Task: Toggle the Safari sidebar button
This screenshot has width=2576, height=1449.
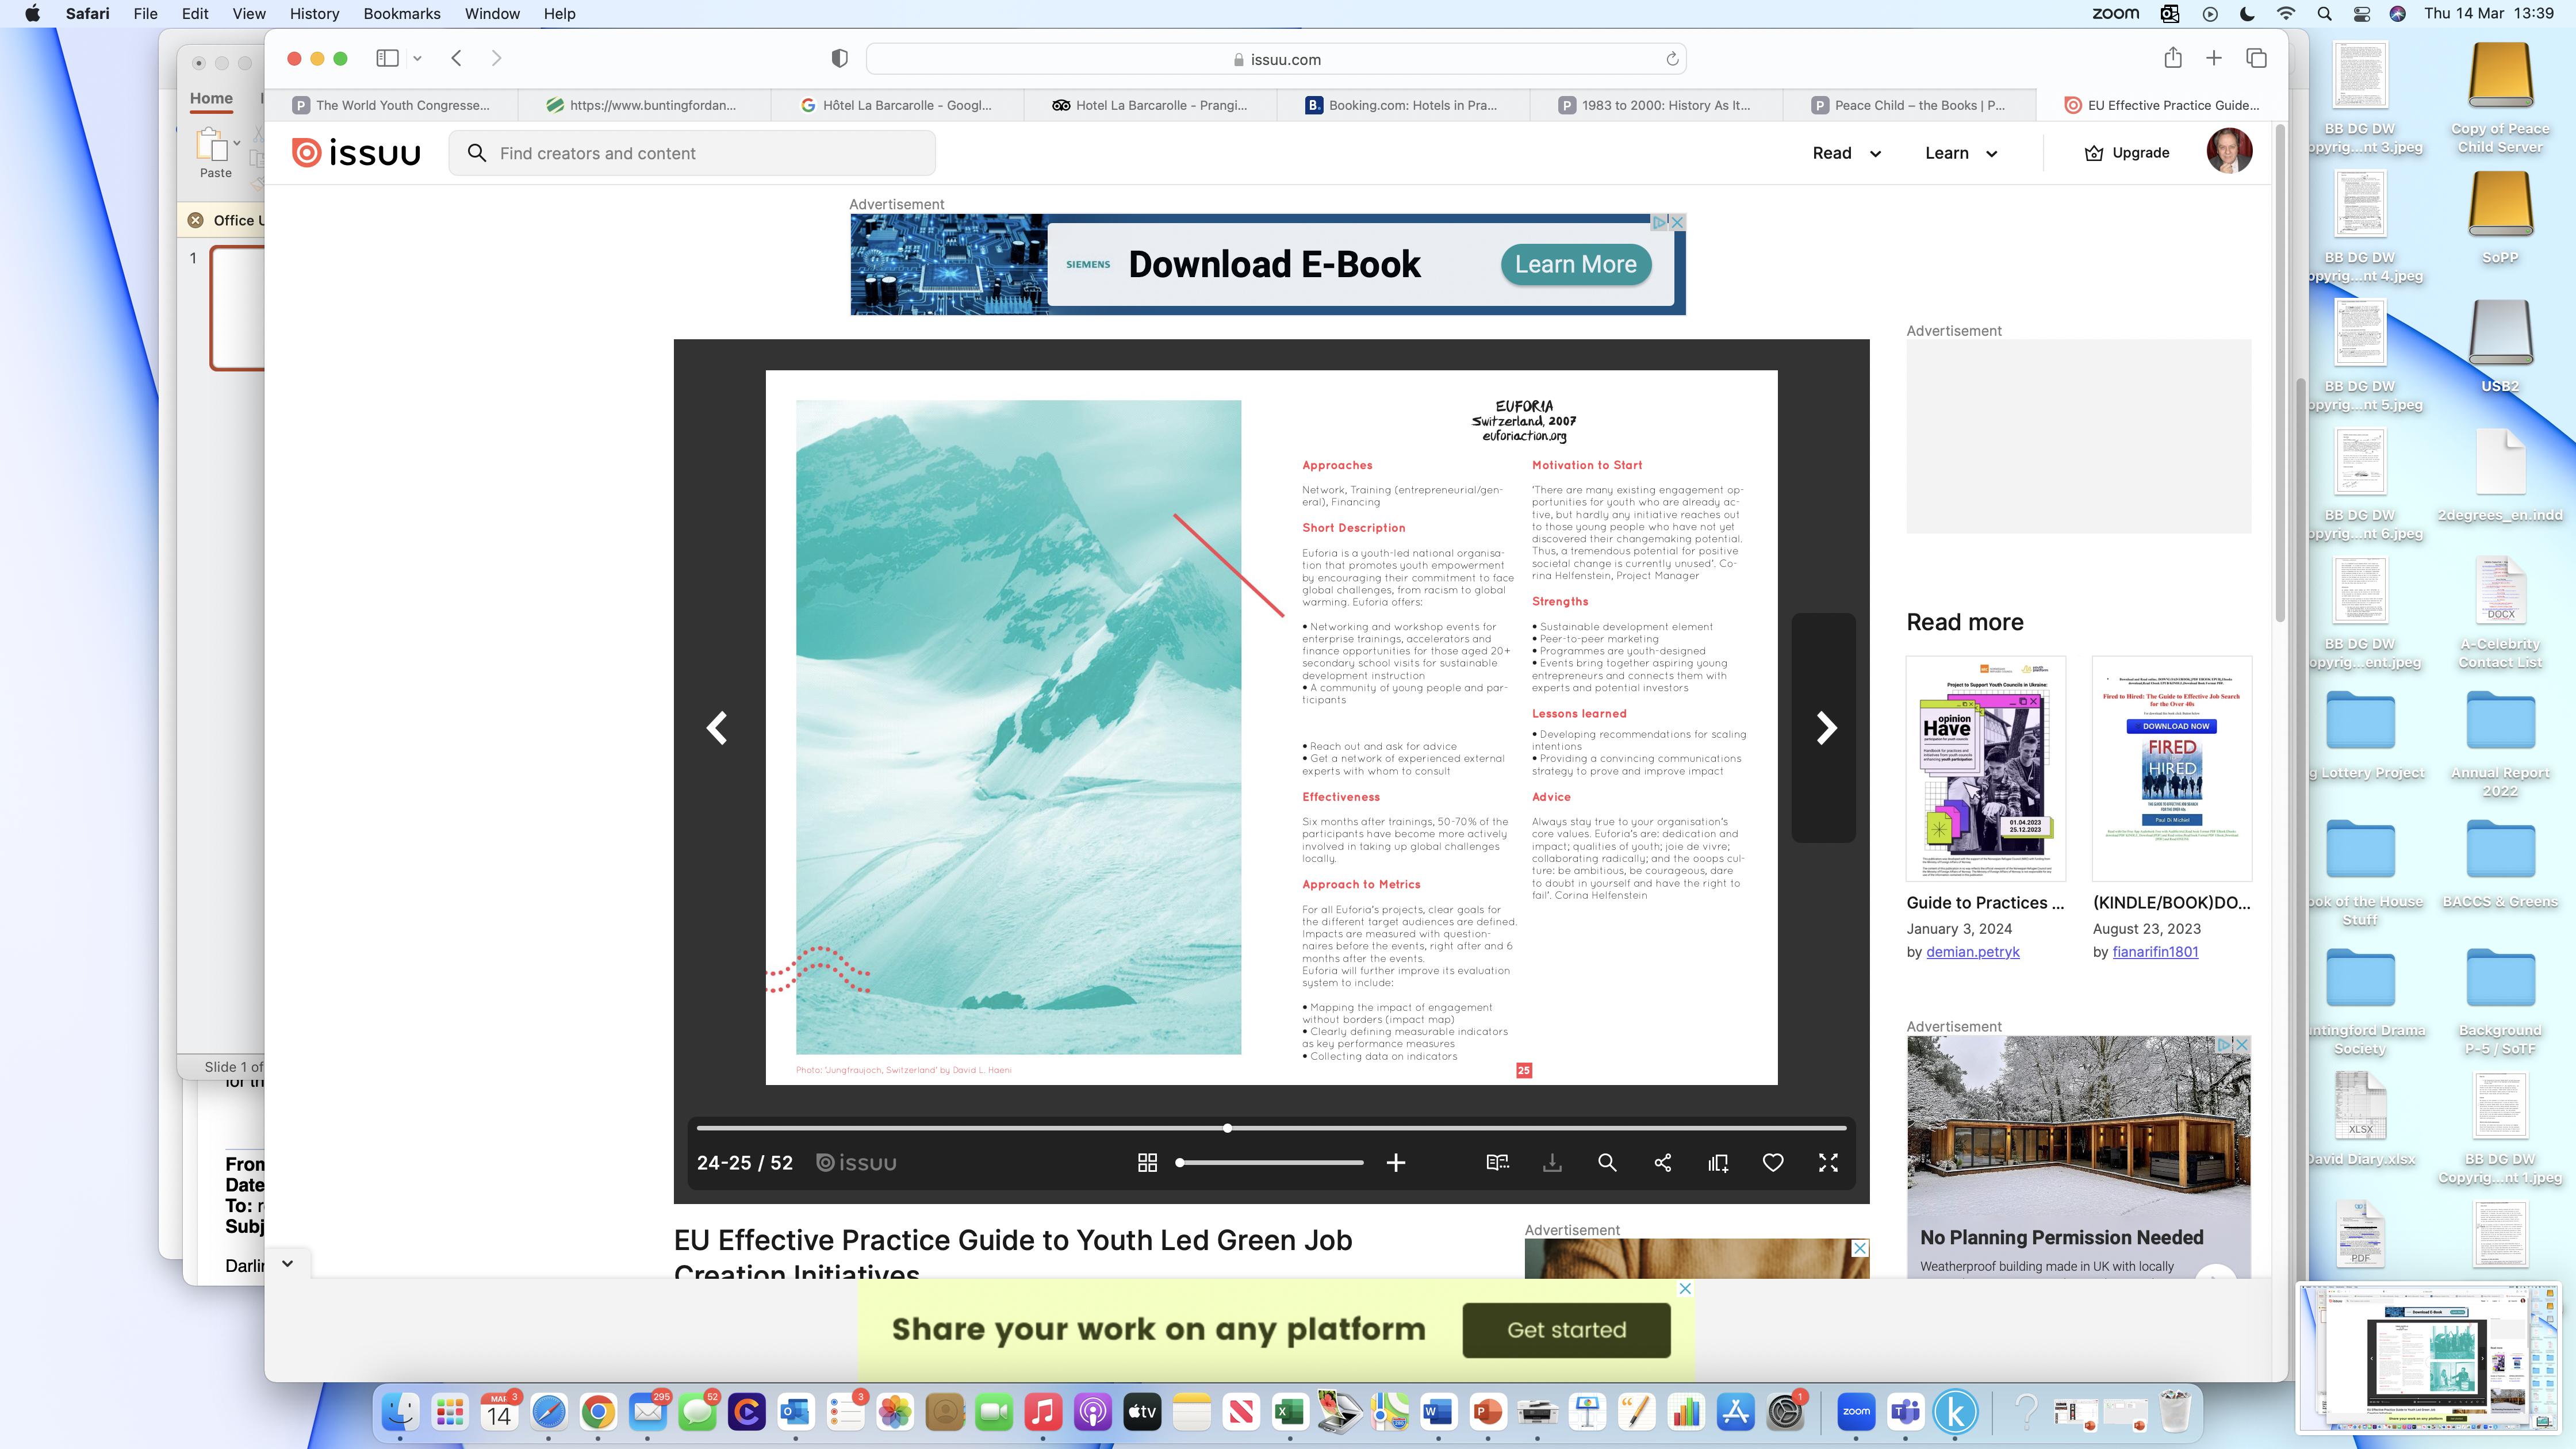Action: pos(387,58)
